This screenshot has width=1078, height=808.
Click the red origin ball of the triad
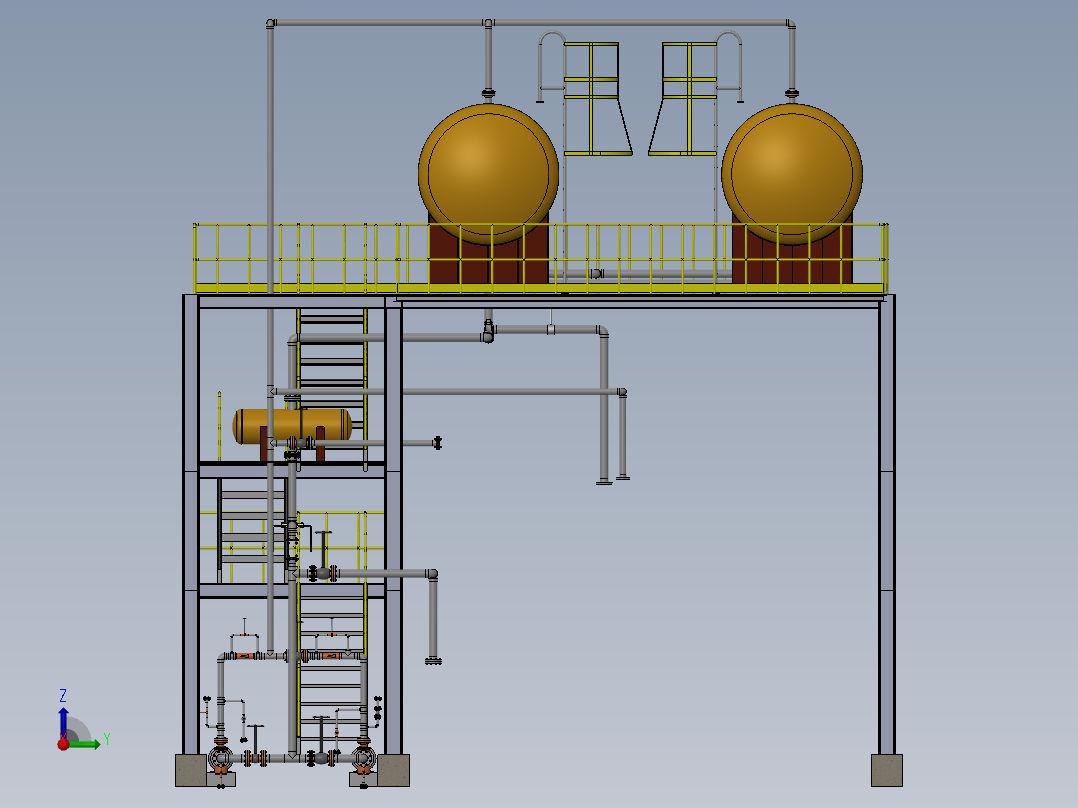tap(63, 743)
